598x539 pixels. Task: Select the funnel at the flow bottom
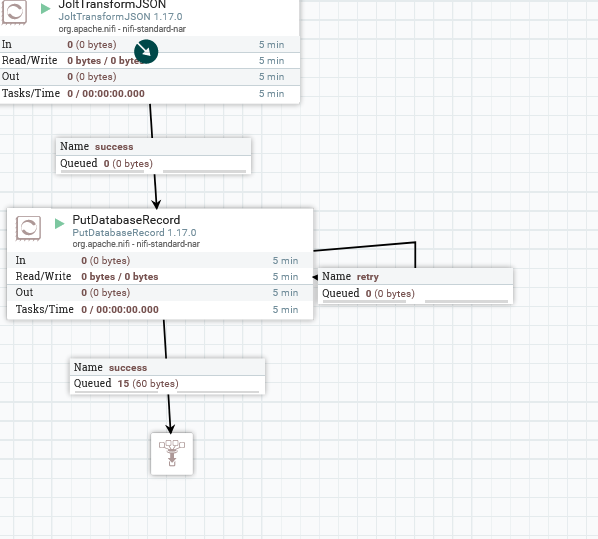tap(172, 454)
